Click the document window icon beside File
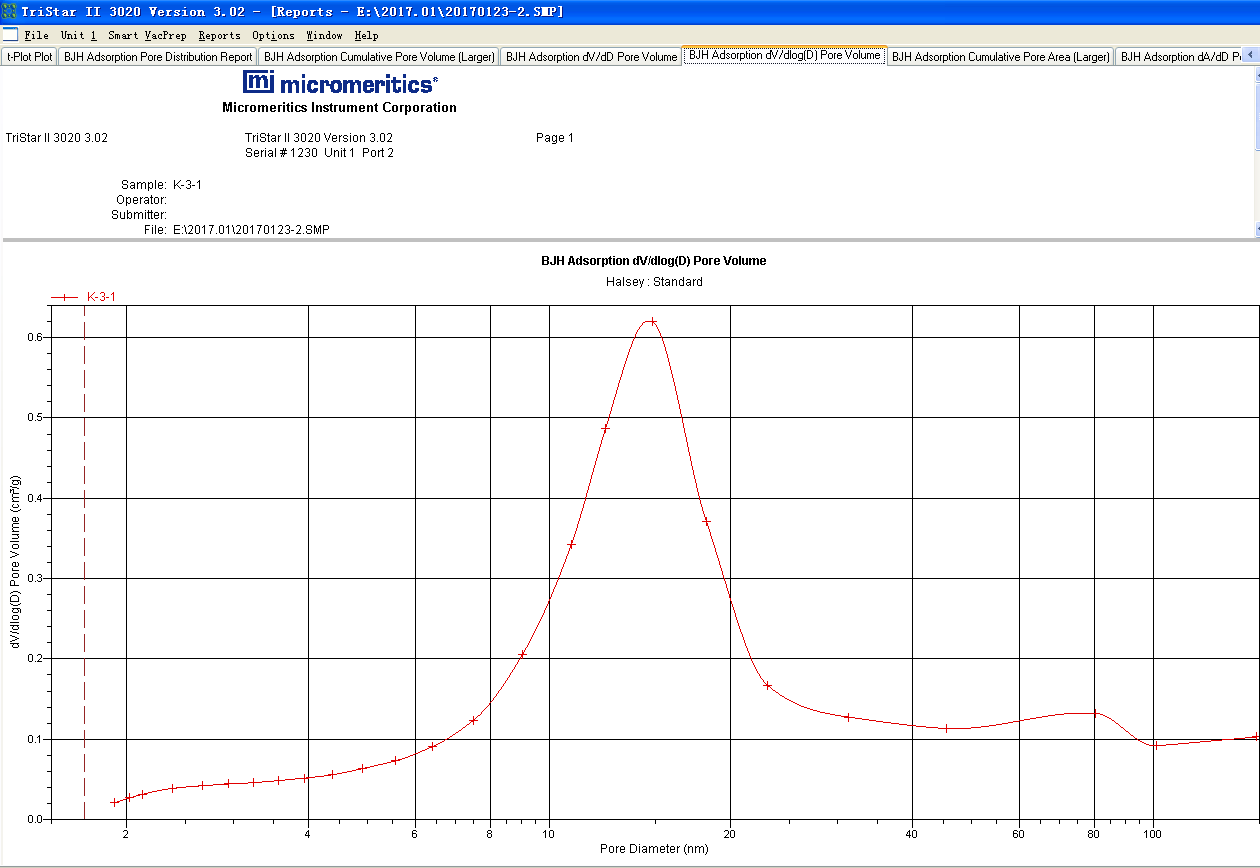The width and height of the screenshot is (1260, 868). point(10,35)
